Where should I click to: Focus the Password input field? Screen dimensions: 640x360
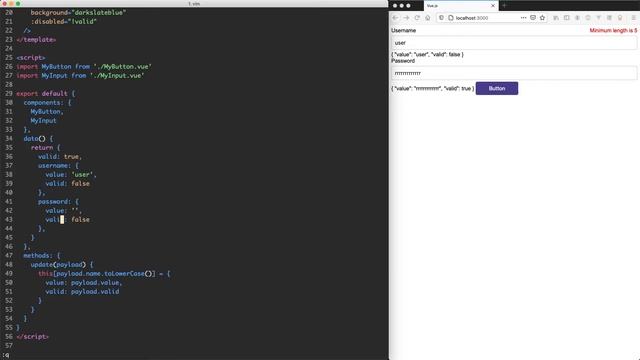[514, 73]
